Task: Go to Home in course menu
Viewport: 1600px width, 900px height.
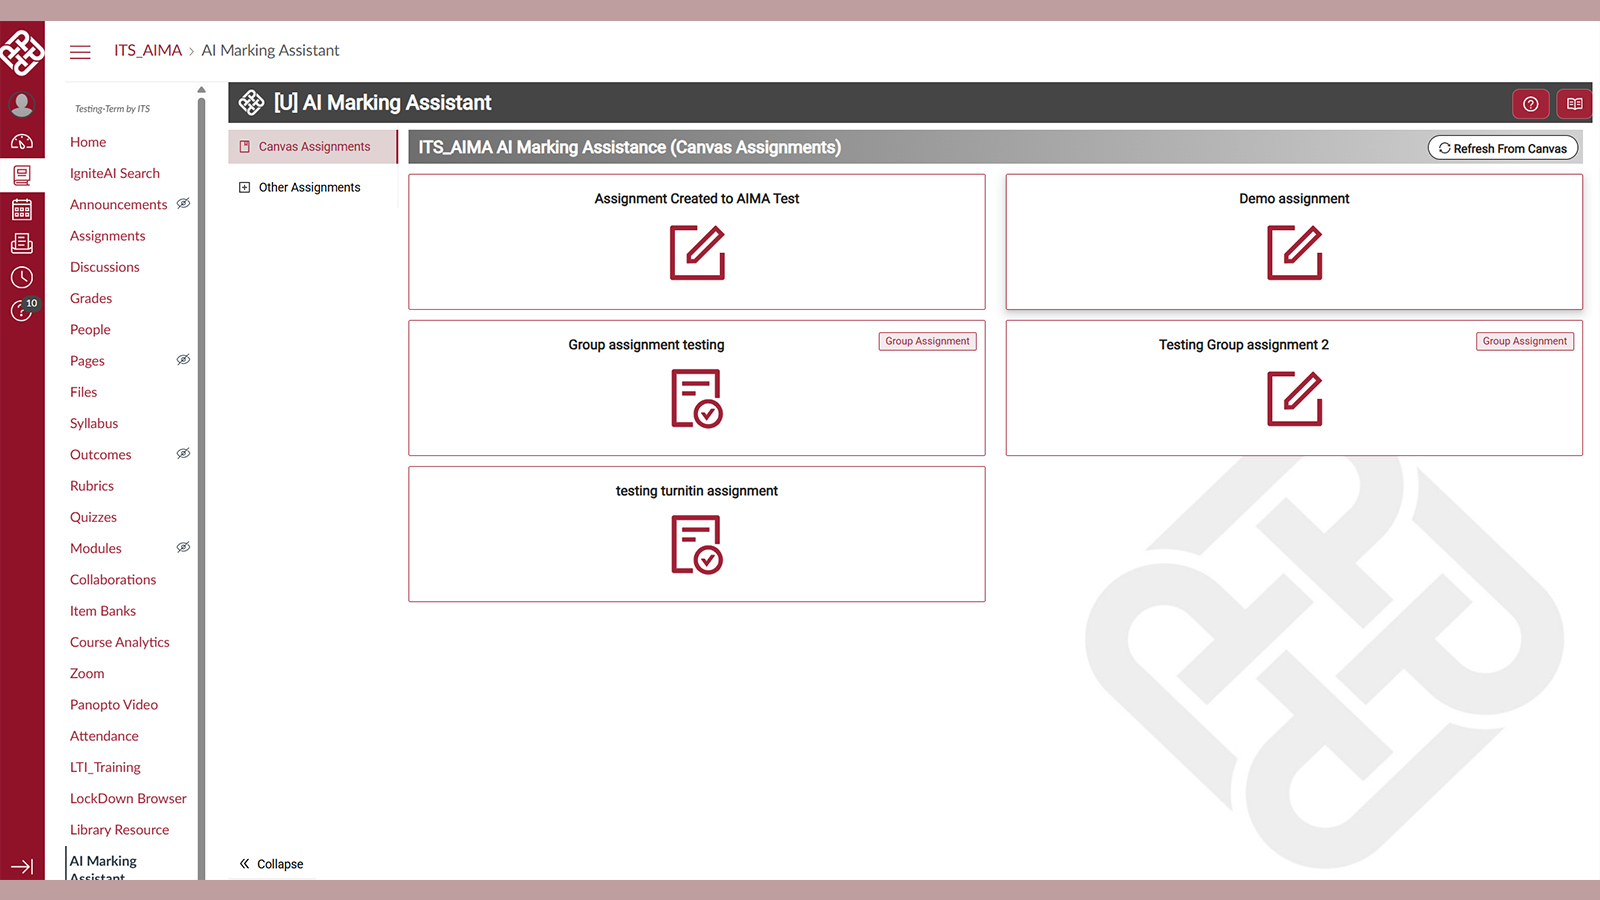Action: coord(88,142)
